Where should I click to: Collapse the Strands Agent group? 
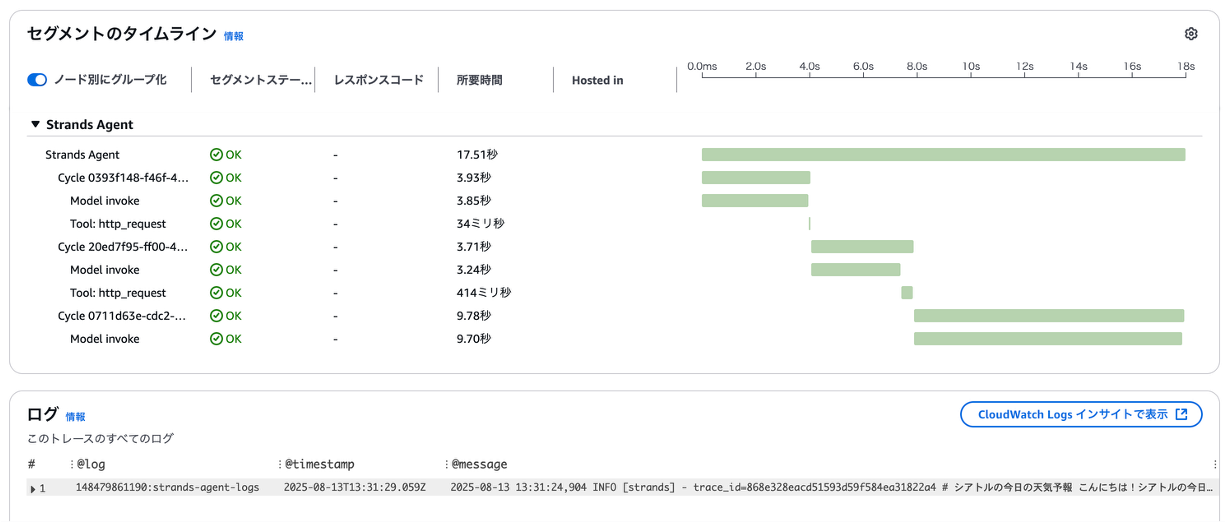36,125
